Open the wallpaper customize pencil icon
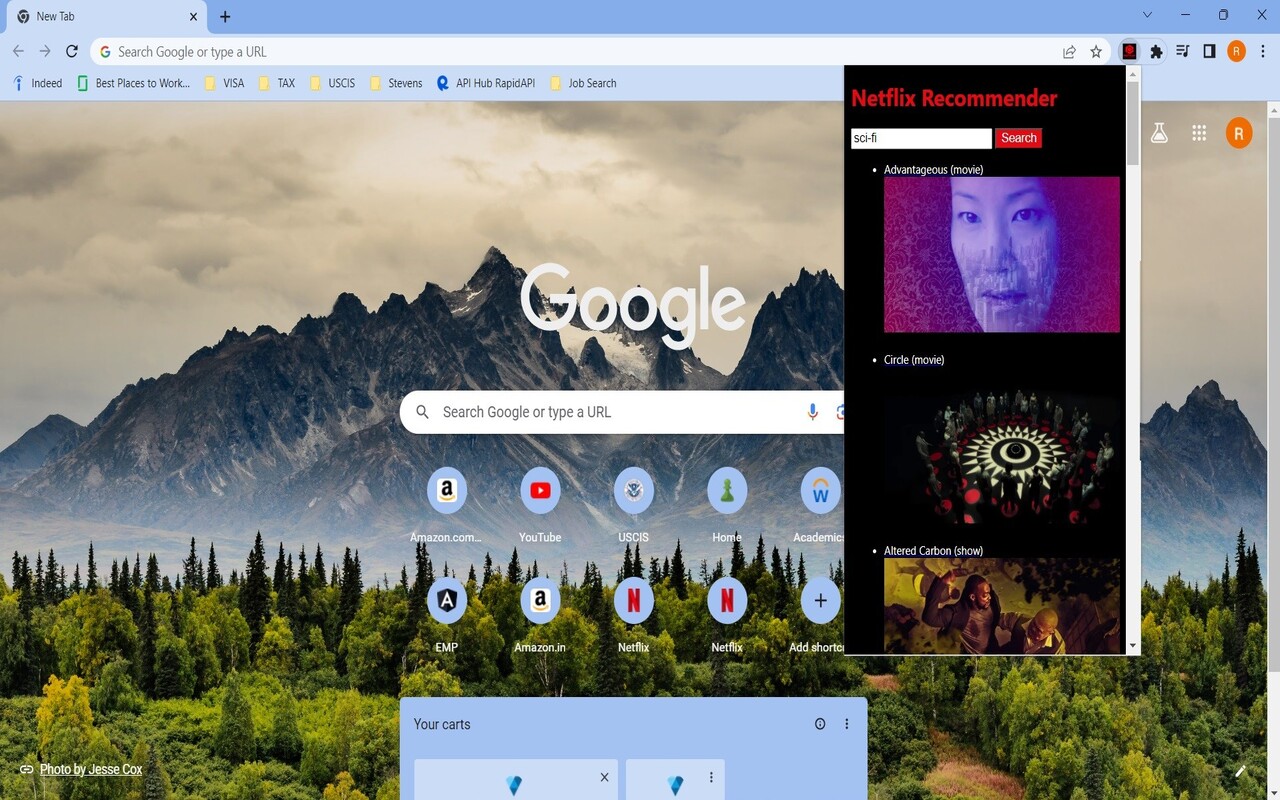This screenshot has width=1280, height=800. click(1240, 770)
